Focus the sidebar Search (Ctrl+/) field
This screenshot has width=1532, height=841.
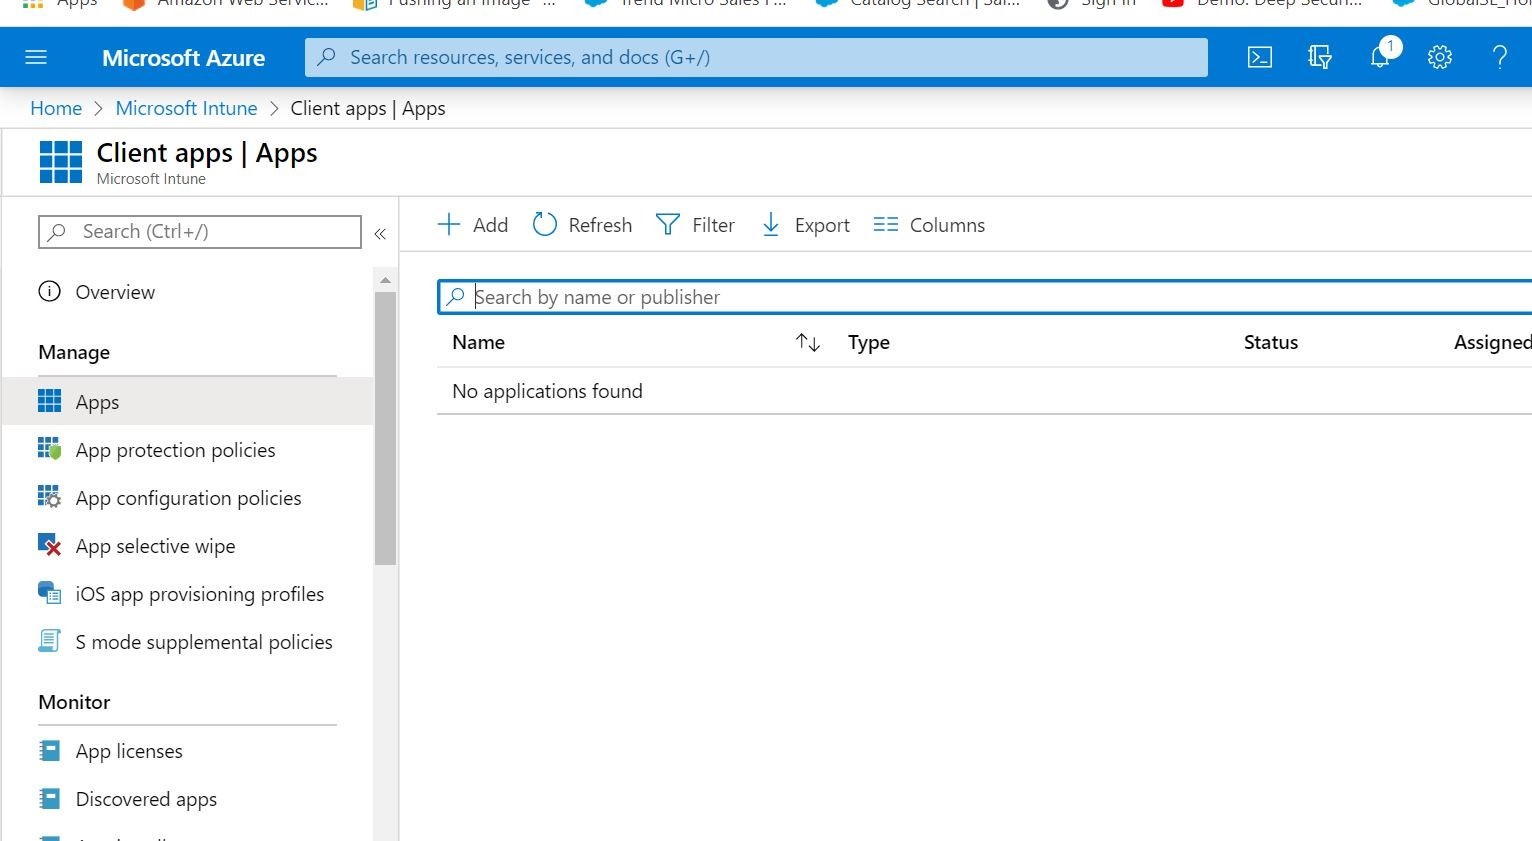pyautogui.click(x=200, y=232)
